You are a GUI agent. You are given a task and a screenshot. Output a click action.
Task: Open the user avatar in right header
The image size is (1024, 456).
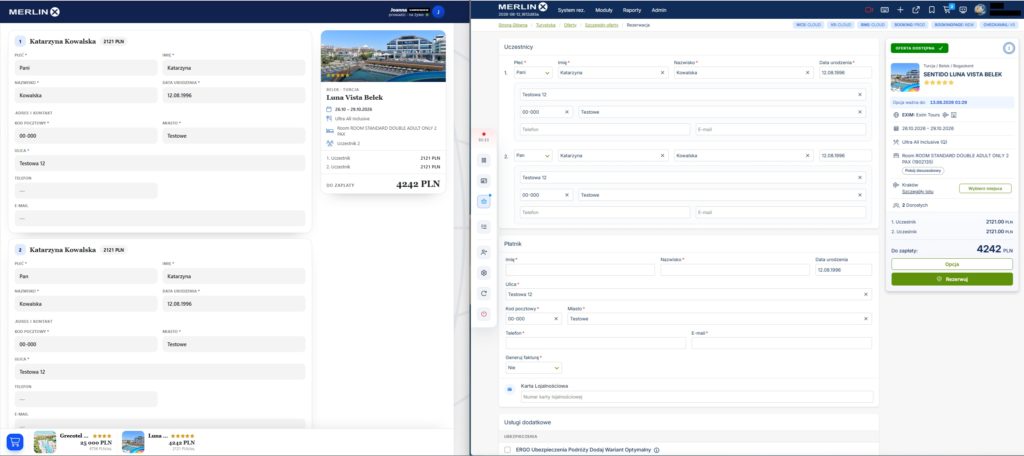[x=980, y=10]
